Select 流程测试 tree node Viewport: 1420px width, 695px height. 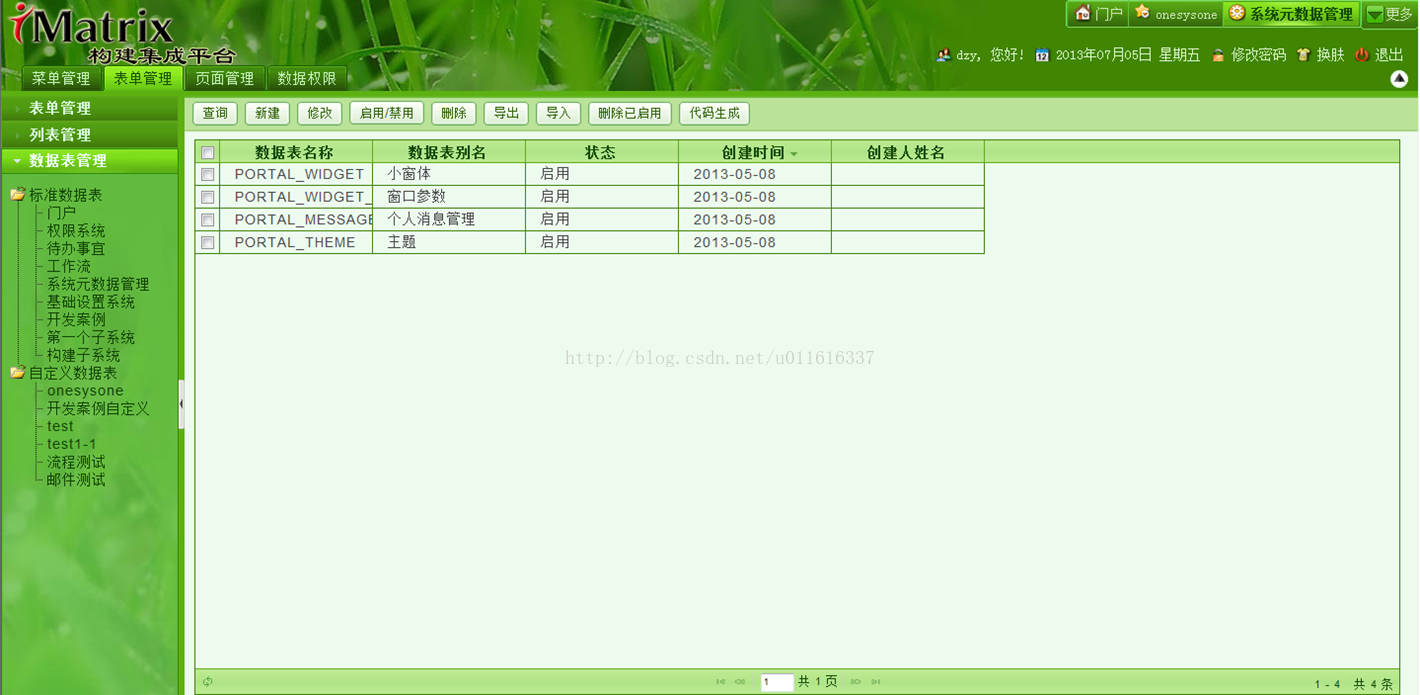point(76,462)
